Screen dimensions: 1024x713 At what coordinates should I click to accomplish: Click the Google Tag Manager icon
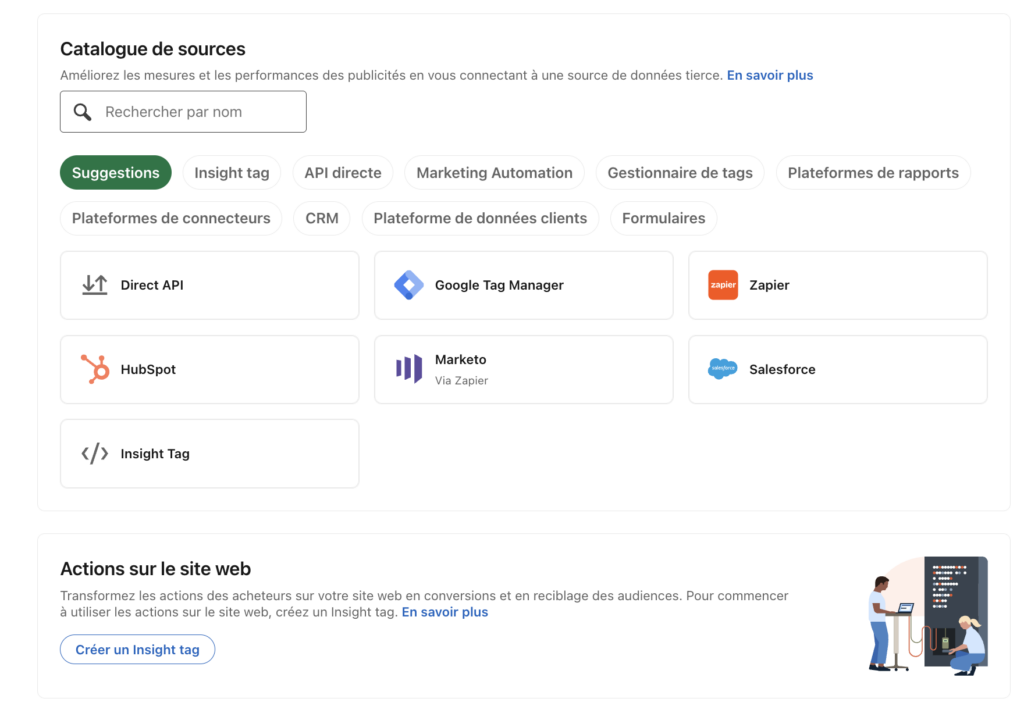(409, 284)
